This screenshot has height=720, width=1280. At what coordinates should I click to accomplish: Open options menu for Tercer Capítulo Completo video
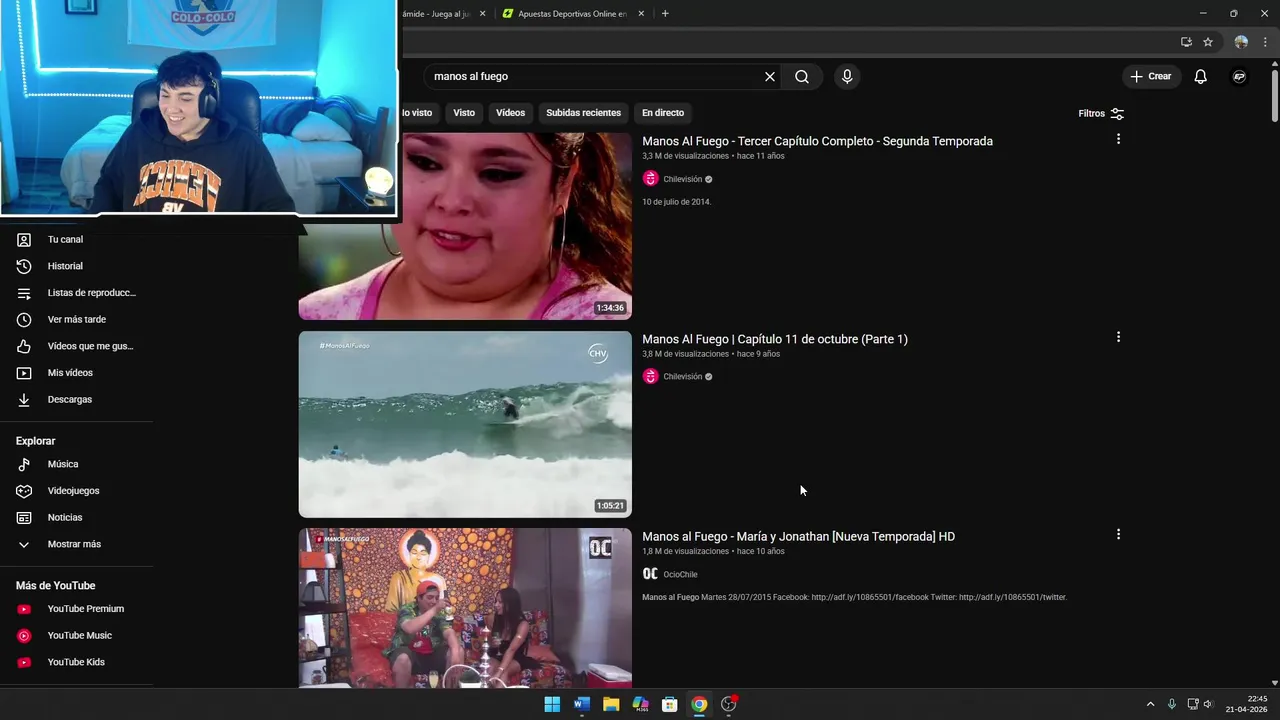[1118, 139]
